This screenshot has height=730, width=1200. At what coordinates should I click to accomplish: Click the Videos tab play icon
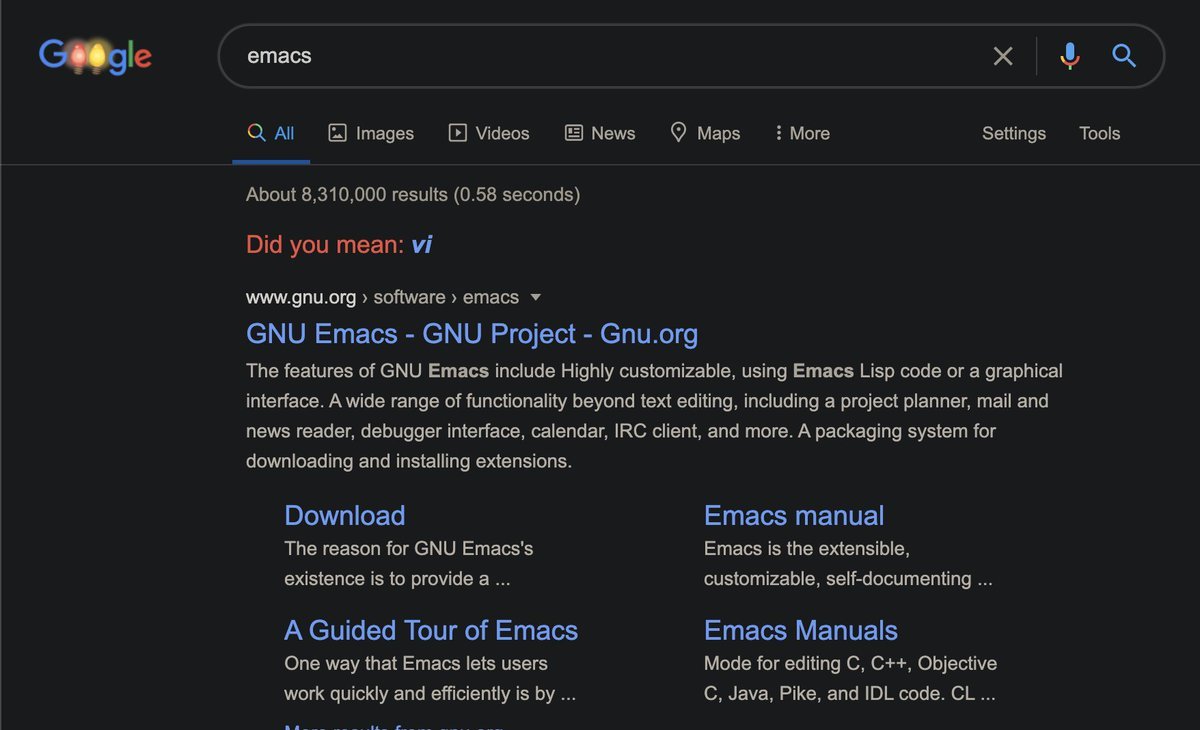click(458, 133)
